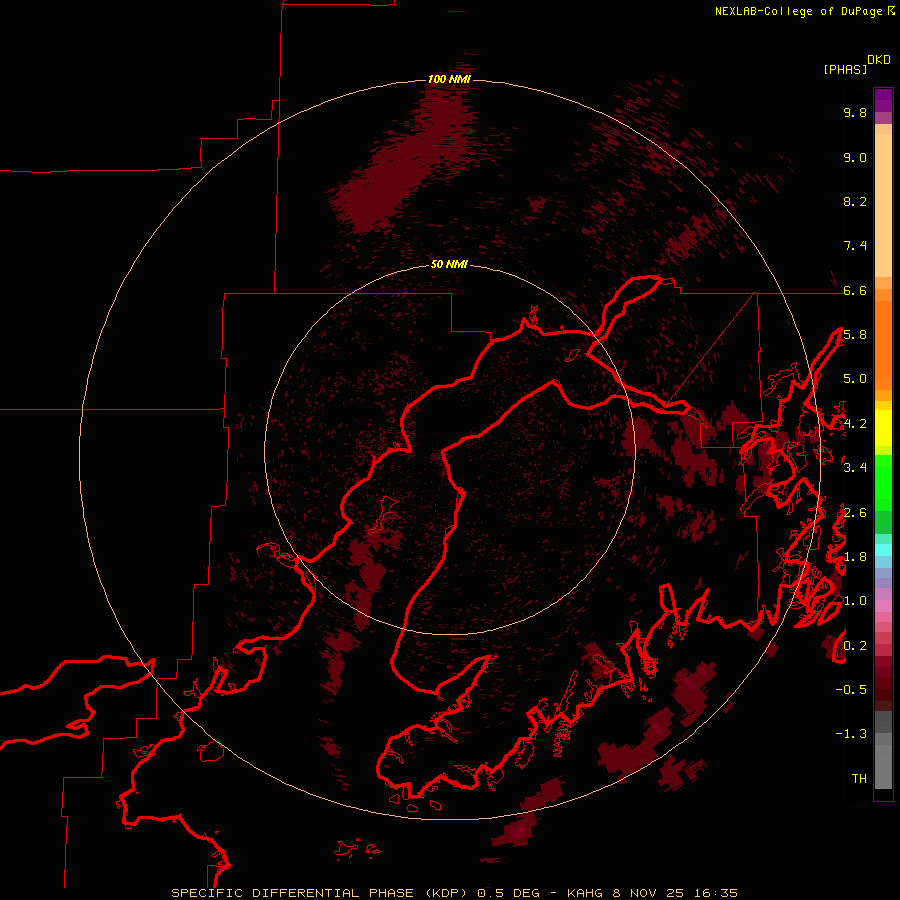Select the 8.2 scale value
Viewport: 900px width, 900px height.
[x=855, y=201]
